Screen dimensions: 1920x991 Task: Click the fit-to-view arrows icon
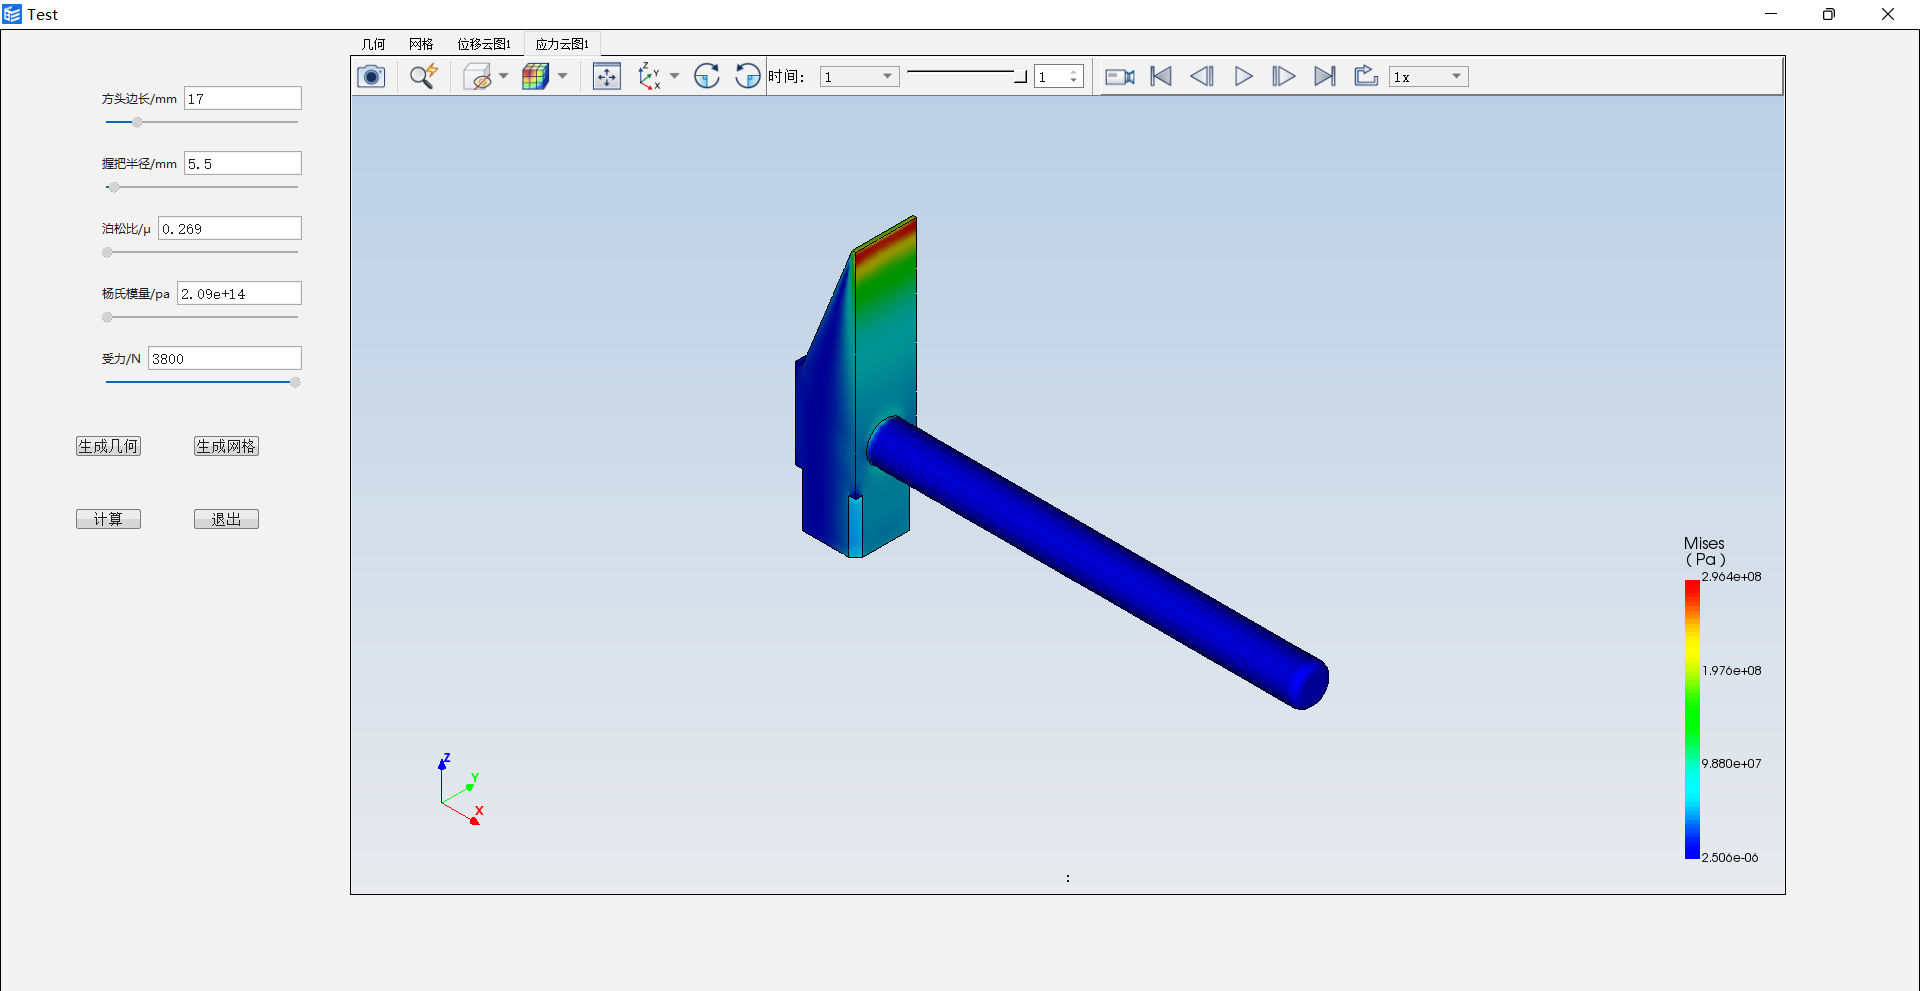(x=607, y=76)
